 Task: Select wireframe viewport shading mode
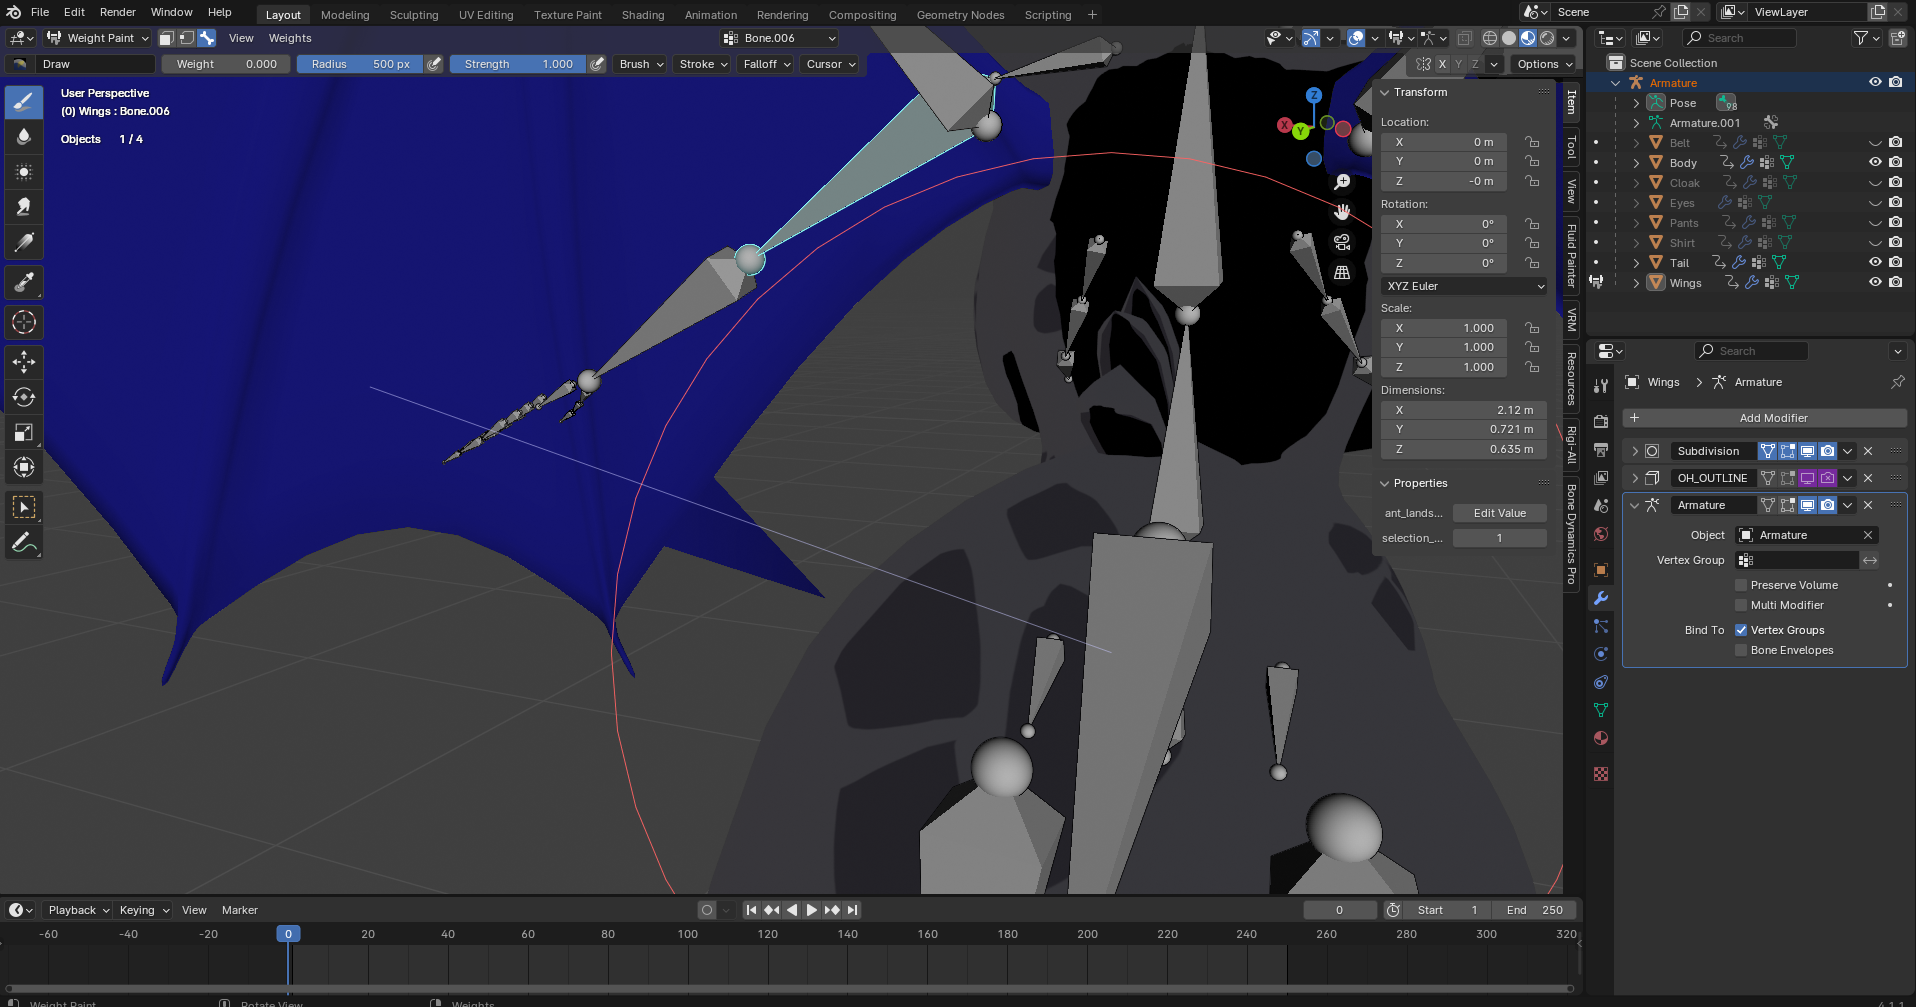pyautogui.click(x=1490, y=38)
